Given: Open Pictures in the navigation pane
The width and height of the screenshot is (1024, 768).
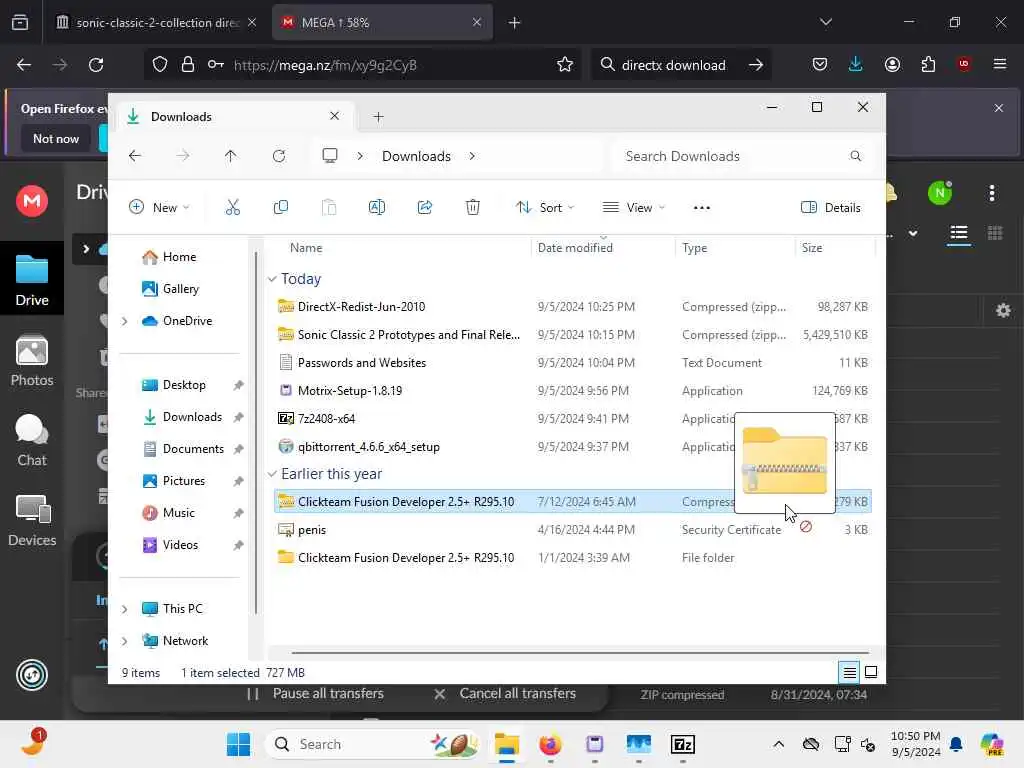Looking at the screenshot, I should click(184, 481).
